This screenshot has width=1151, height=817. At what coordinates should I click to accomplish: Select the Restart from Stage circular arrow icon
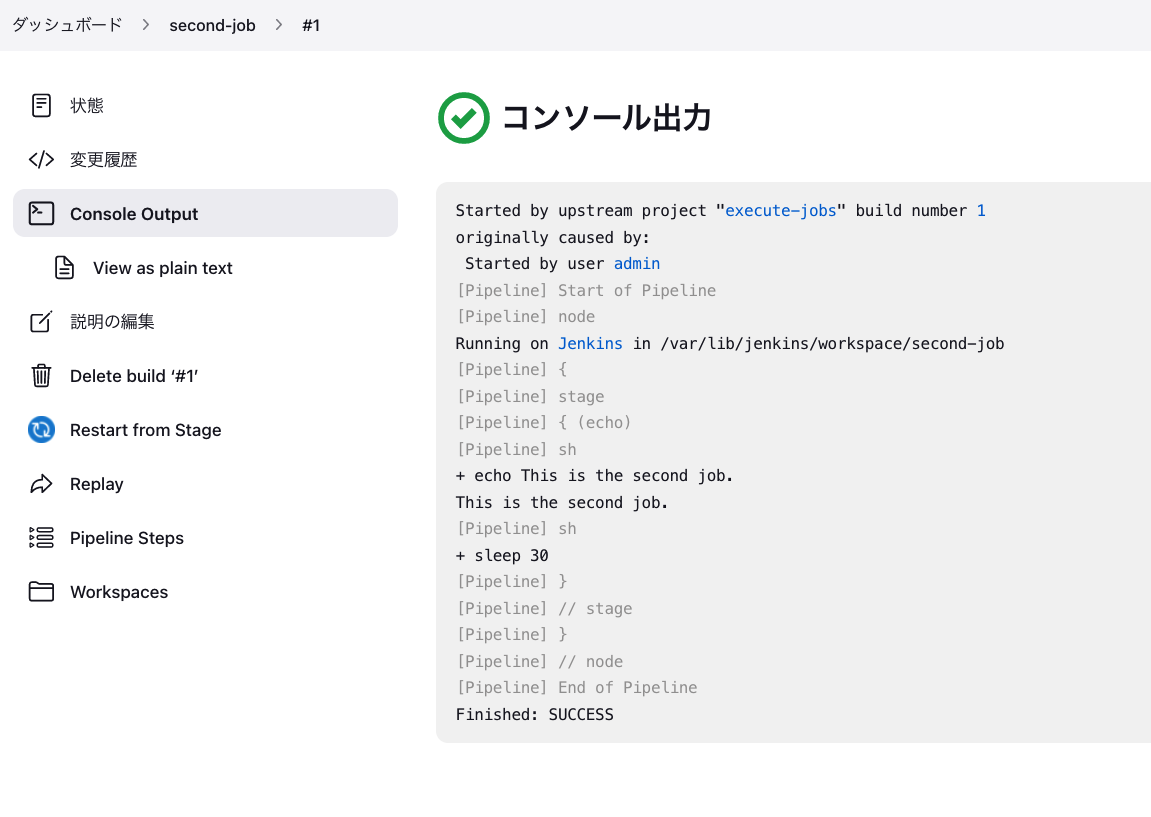tap(41, 429)
